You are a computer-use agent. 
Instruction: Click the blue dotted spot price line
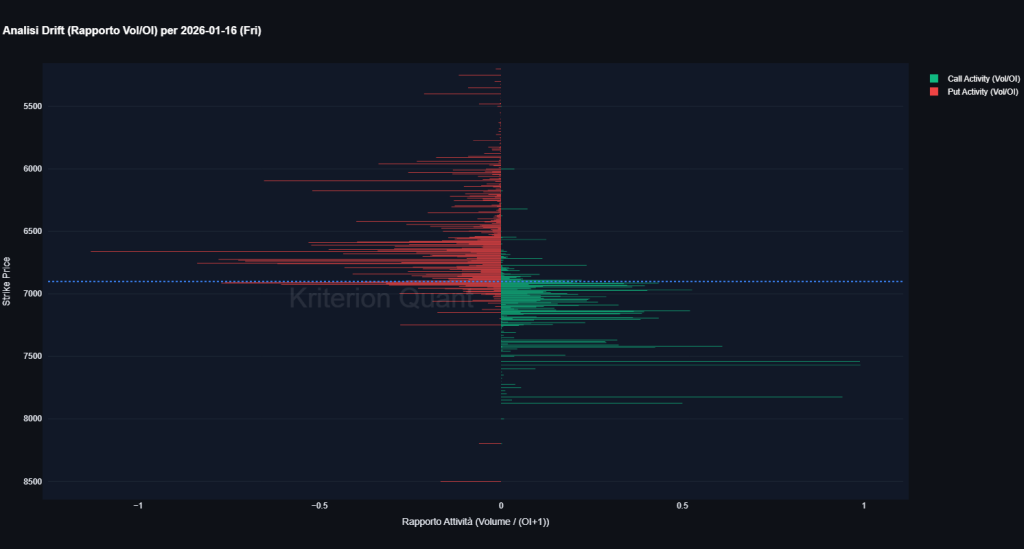475,281
